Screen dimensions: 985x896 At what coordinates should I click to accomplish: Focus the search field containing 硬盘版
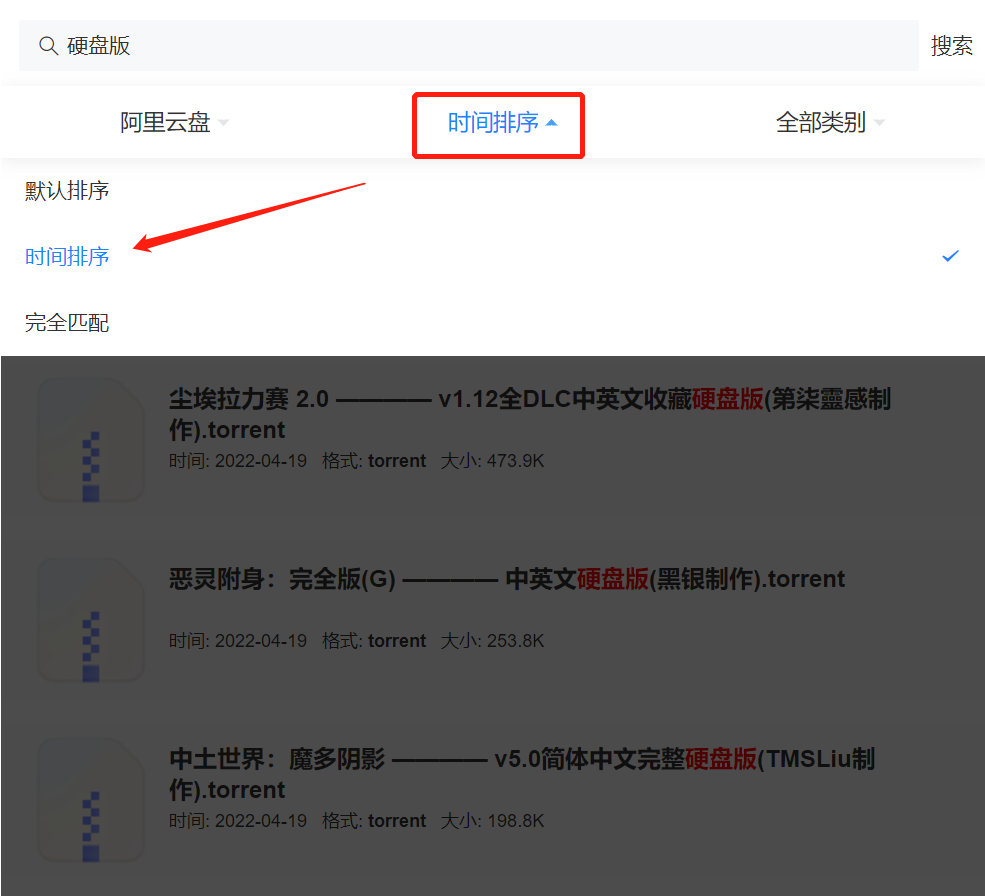click(x=469, y=46)
